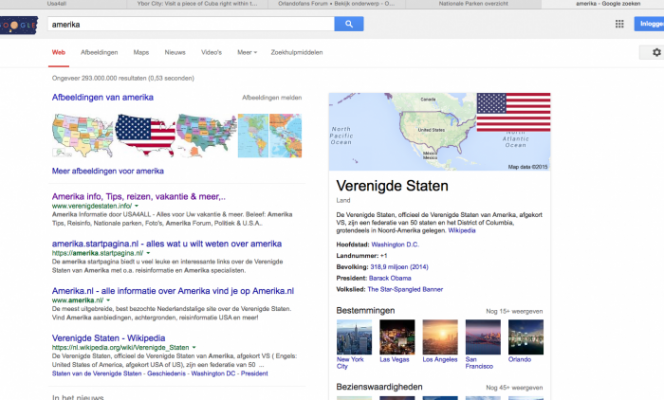The width and height of the screenshot is (664, 400).
Task: Open the third US political map thumbnail
Action: [x=206, y=135]
